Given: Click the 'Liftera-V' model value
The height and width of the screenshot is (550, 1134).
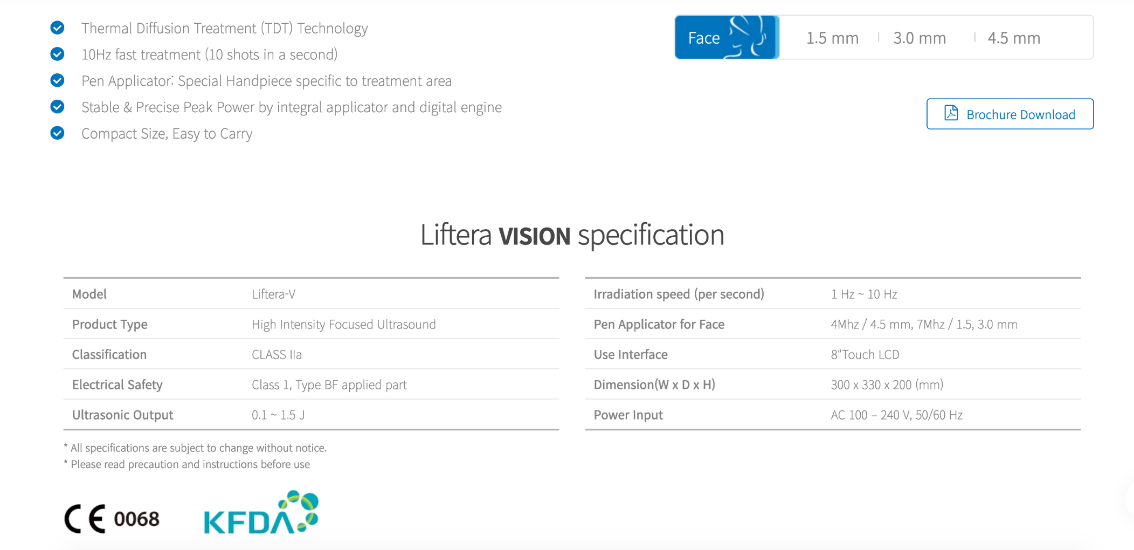Looking at the screenshot, I should tap(274, 295).
